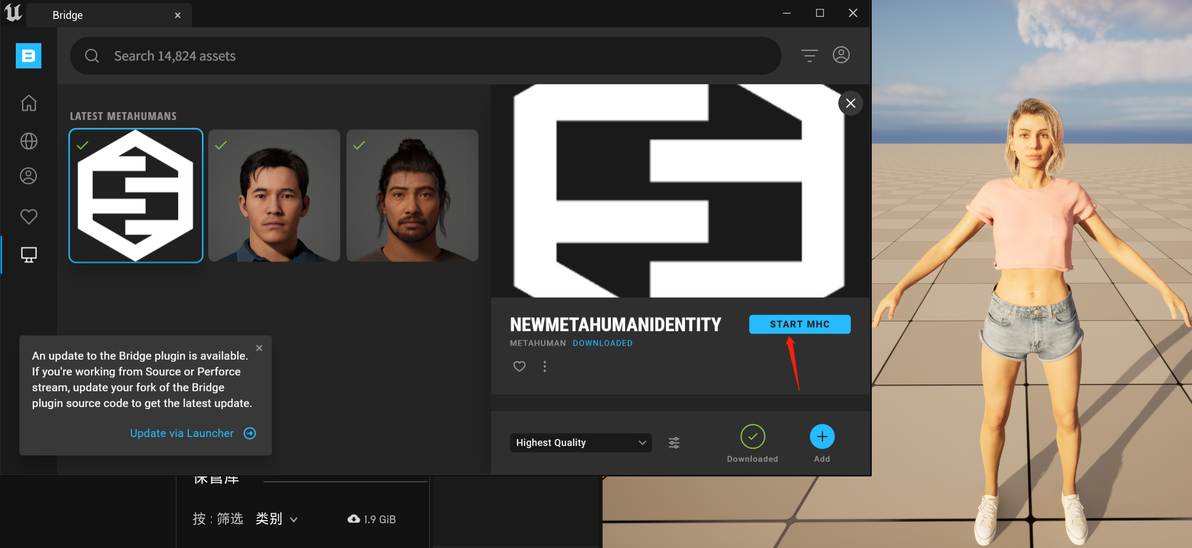Viewport: 1192px width, 548px height.
Task: Maximize the Bridge window
Action: [x=820, y=13]
